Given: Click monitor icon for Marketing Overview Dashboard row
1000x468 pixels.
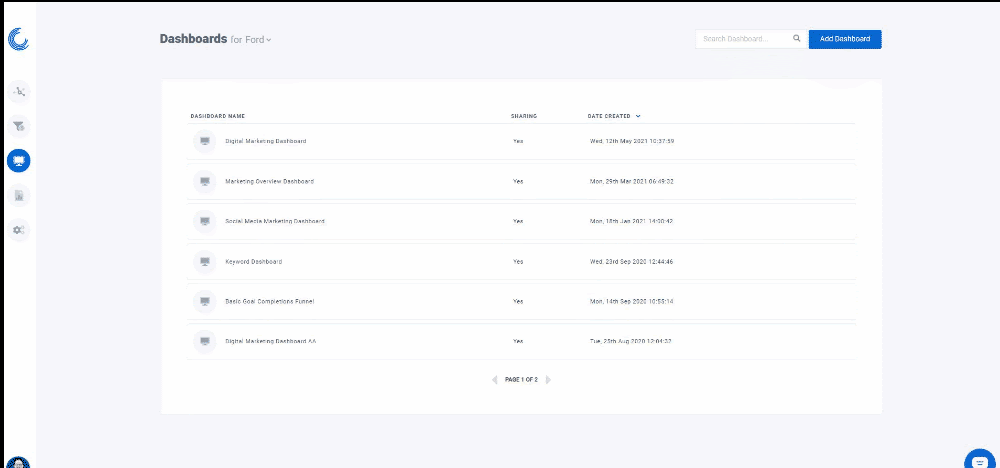Looking at the screenshot, I should pyautogui.click(x=205, y=181).
